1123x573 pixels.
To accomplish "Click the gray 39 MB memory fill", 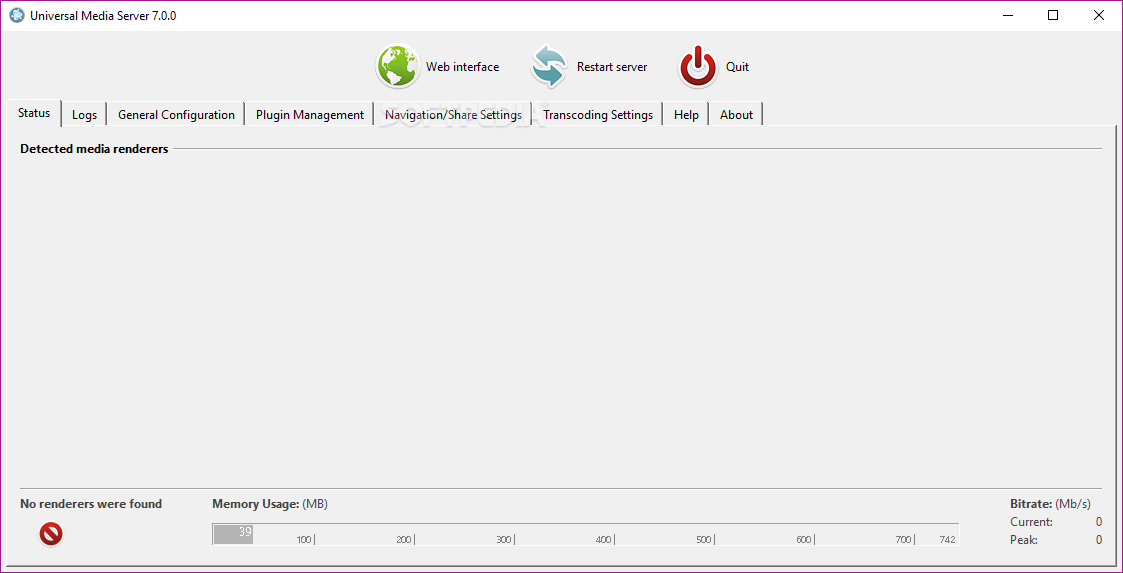I will (233, 534).
